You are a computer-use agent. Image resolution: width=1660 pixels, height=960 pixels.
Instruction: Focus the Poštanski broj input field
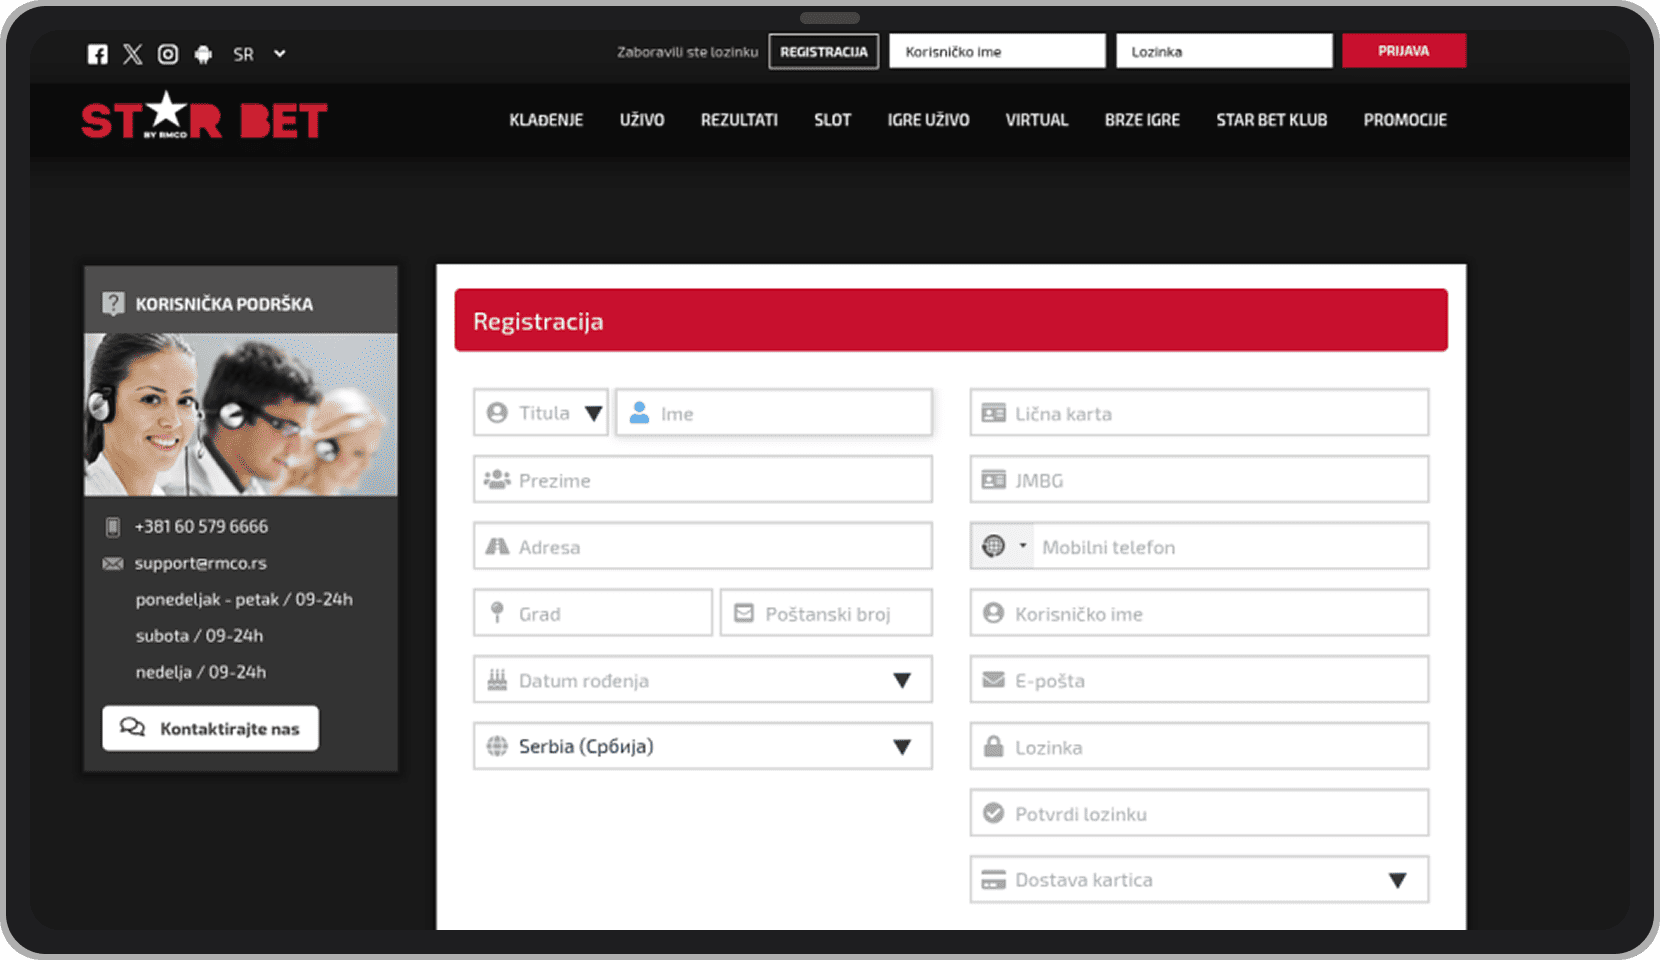826,613
